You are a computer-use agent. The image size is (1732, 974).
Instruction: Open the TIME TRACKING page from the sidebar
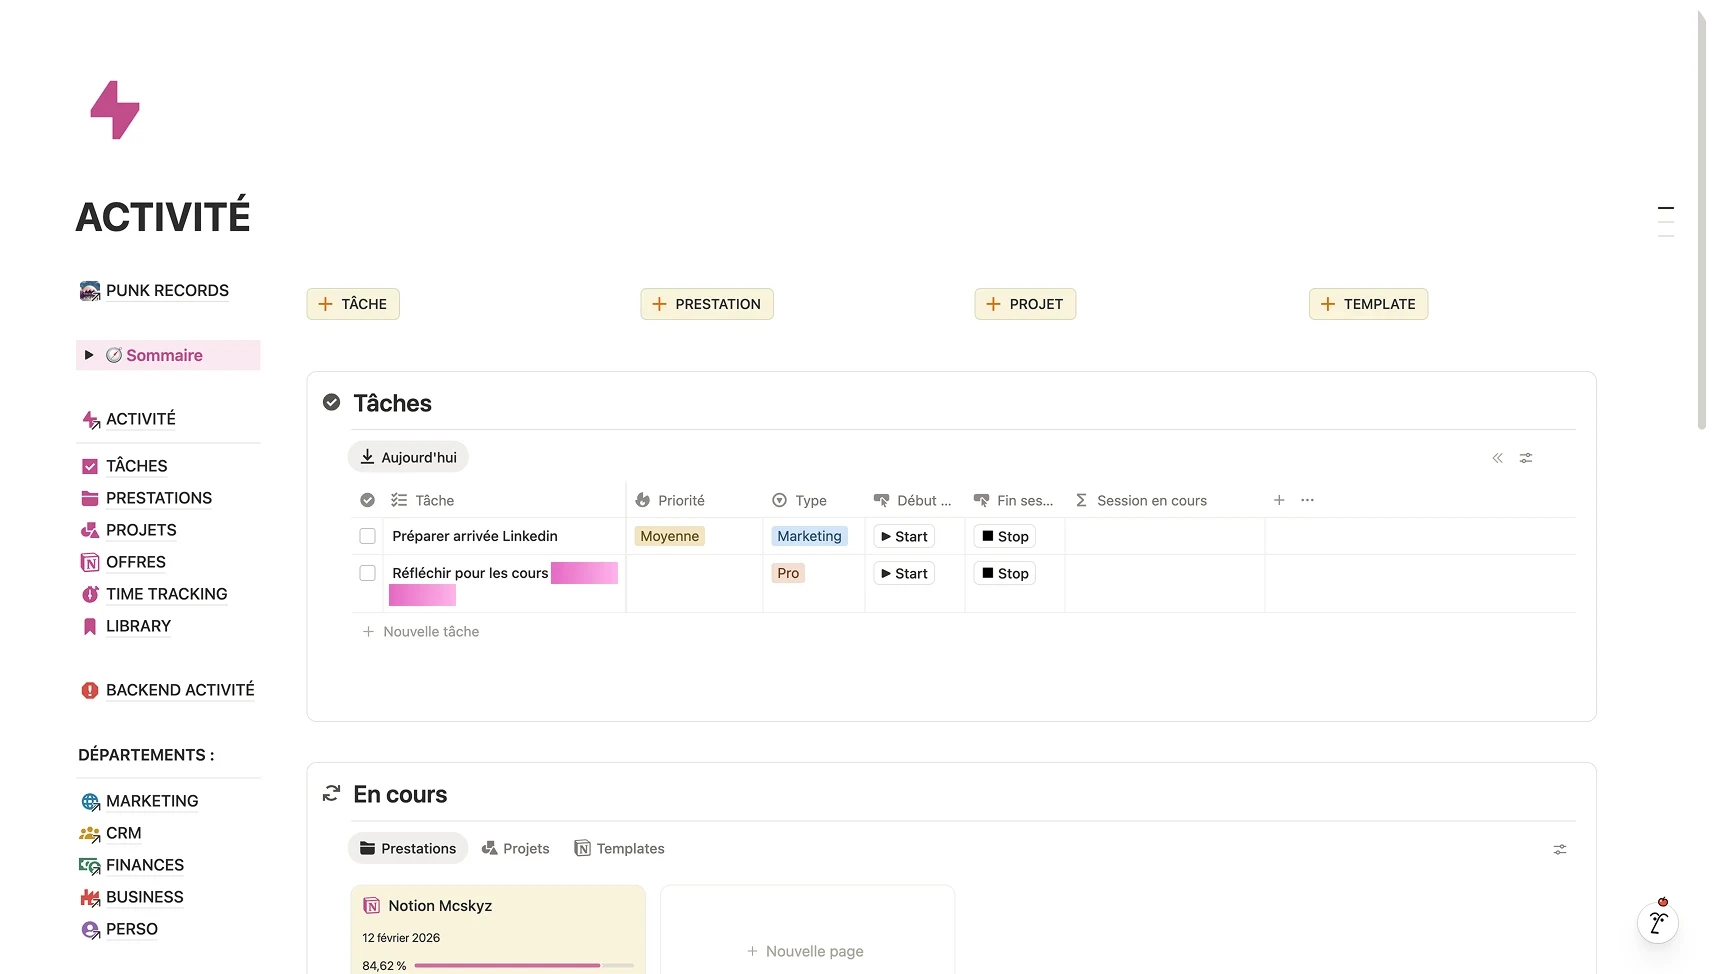(x=166, y=594)
